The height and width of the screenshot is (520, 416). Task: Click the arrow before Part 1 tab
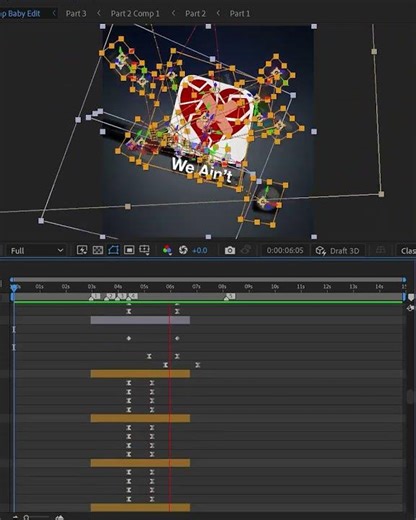[218, 13]
